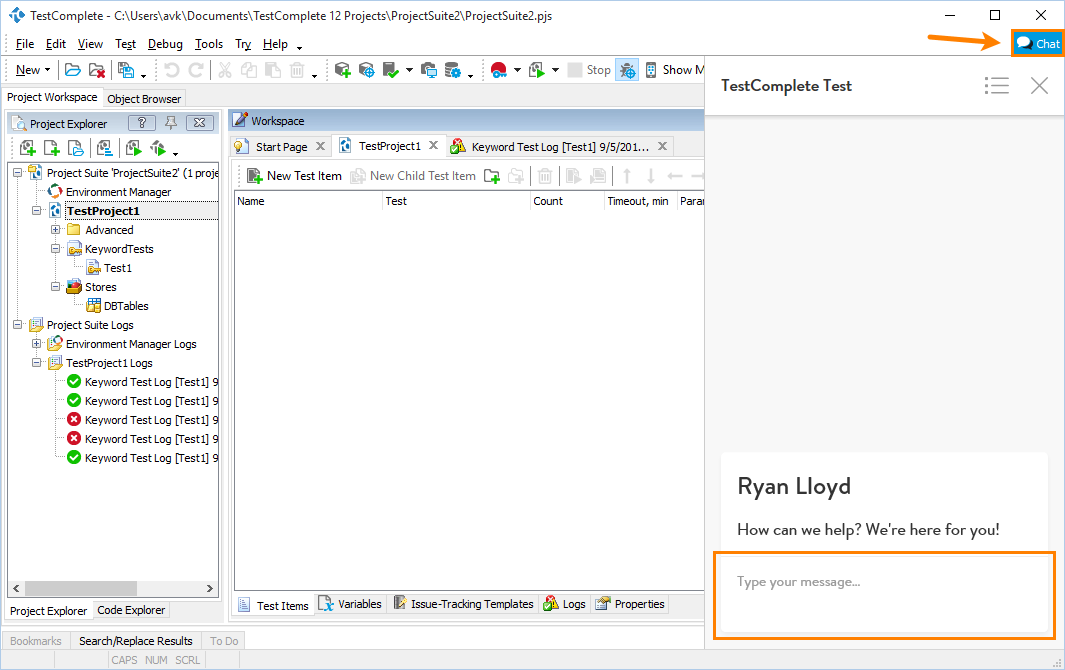
Task: Click the Run Project icon in Project Explorer
Action: pyautogui.click(x=133, y=147)
